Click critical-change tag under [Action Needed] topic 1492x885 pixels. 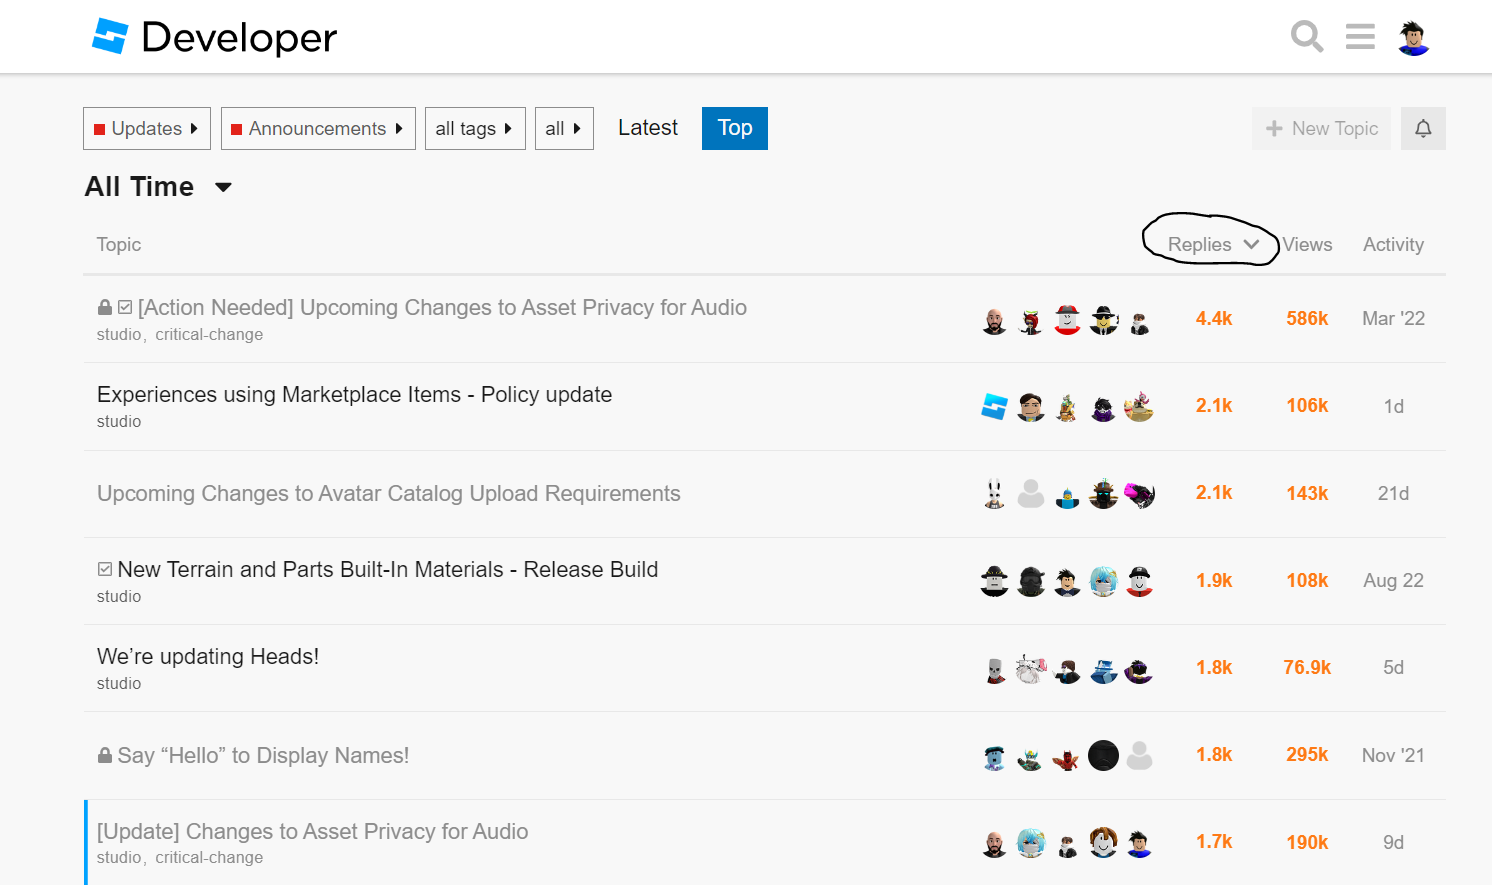pos(209,335)
